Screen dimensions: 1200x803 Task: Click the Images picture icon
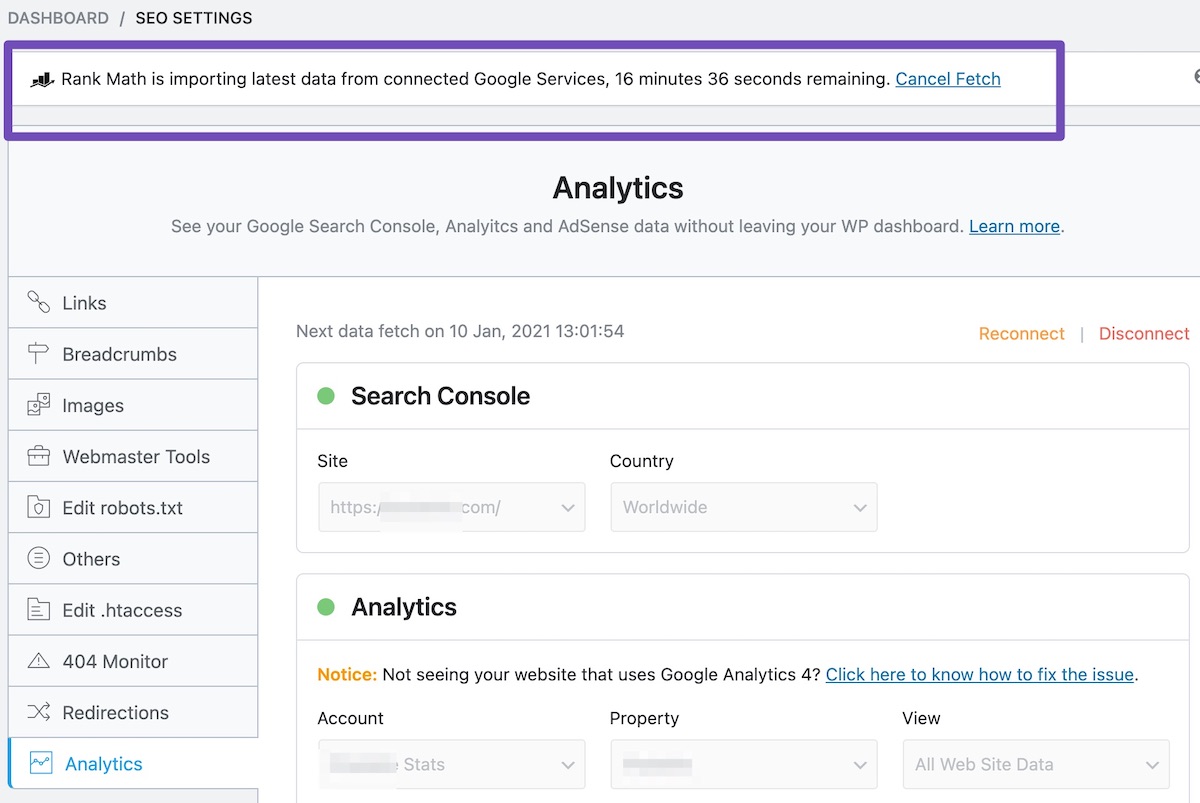point(38,405)
